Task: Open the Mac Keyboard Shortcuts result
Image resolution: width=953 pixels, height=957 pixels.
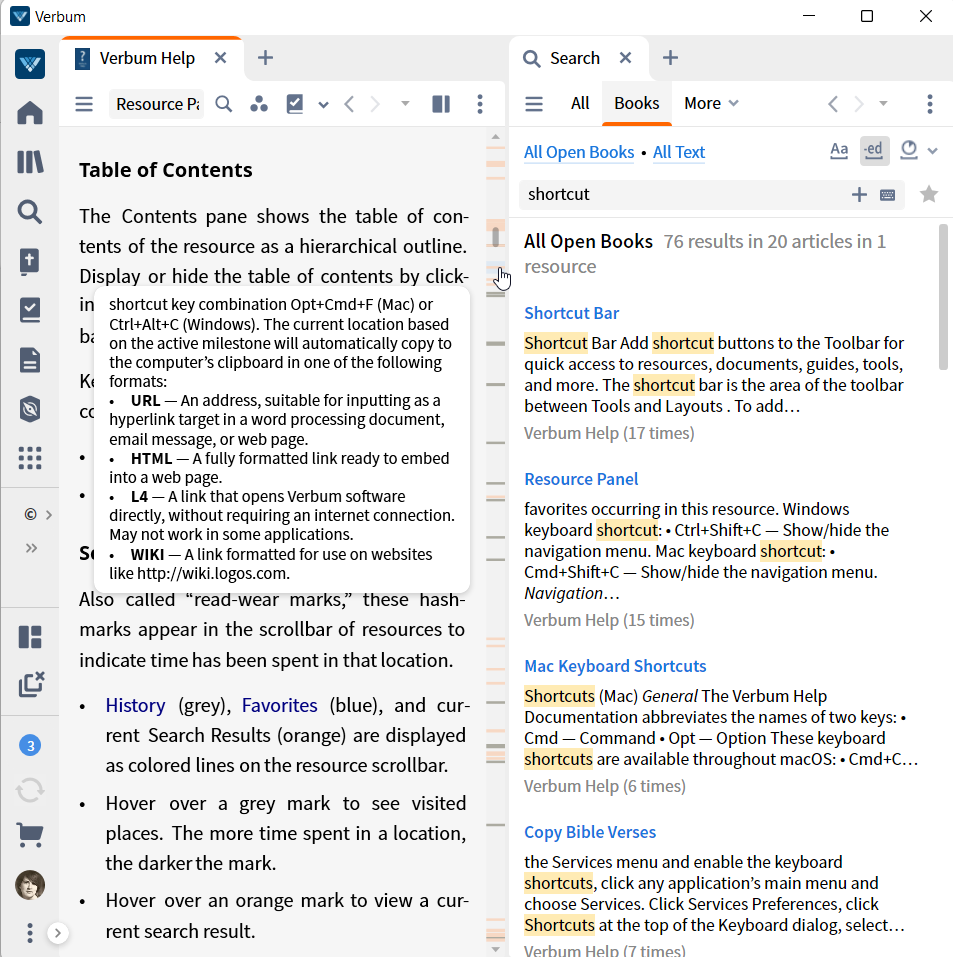Action: [615, 666]
